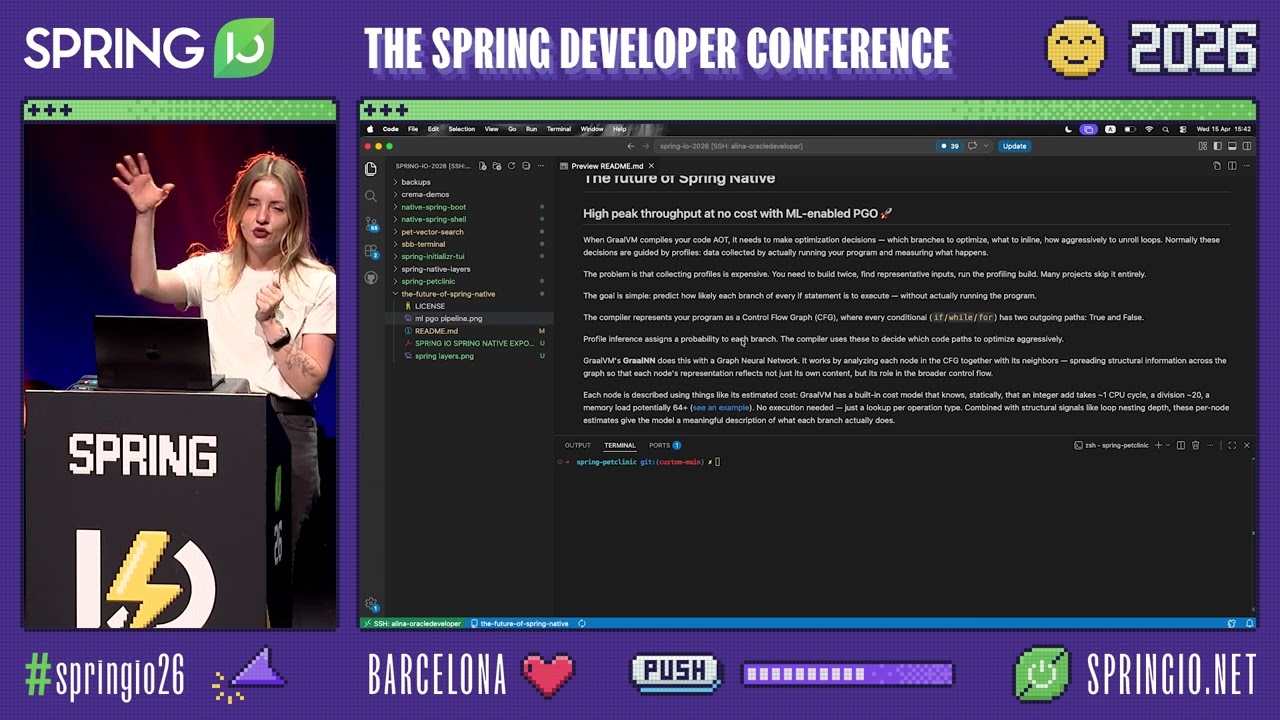Split the editor to the right
Viewport: 1280px width, 720px height.
1232,166
